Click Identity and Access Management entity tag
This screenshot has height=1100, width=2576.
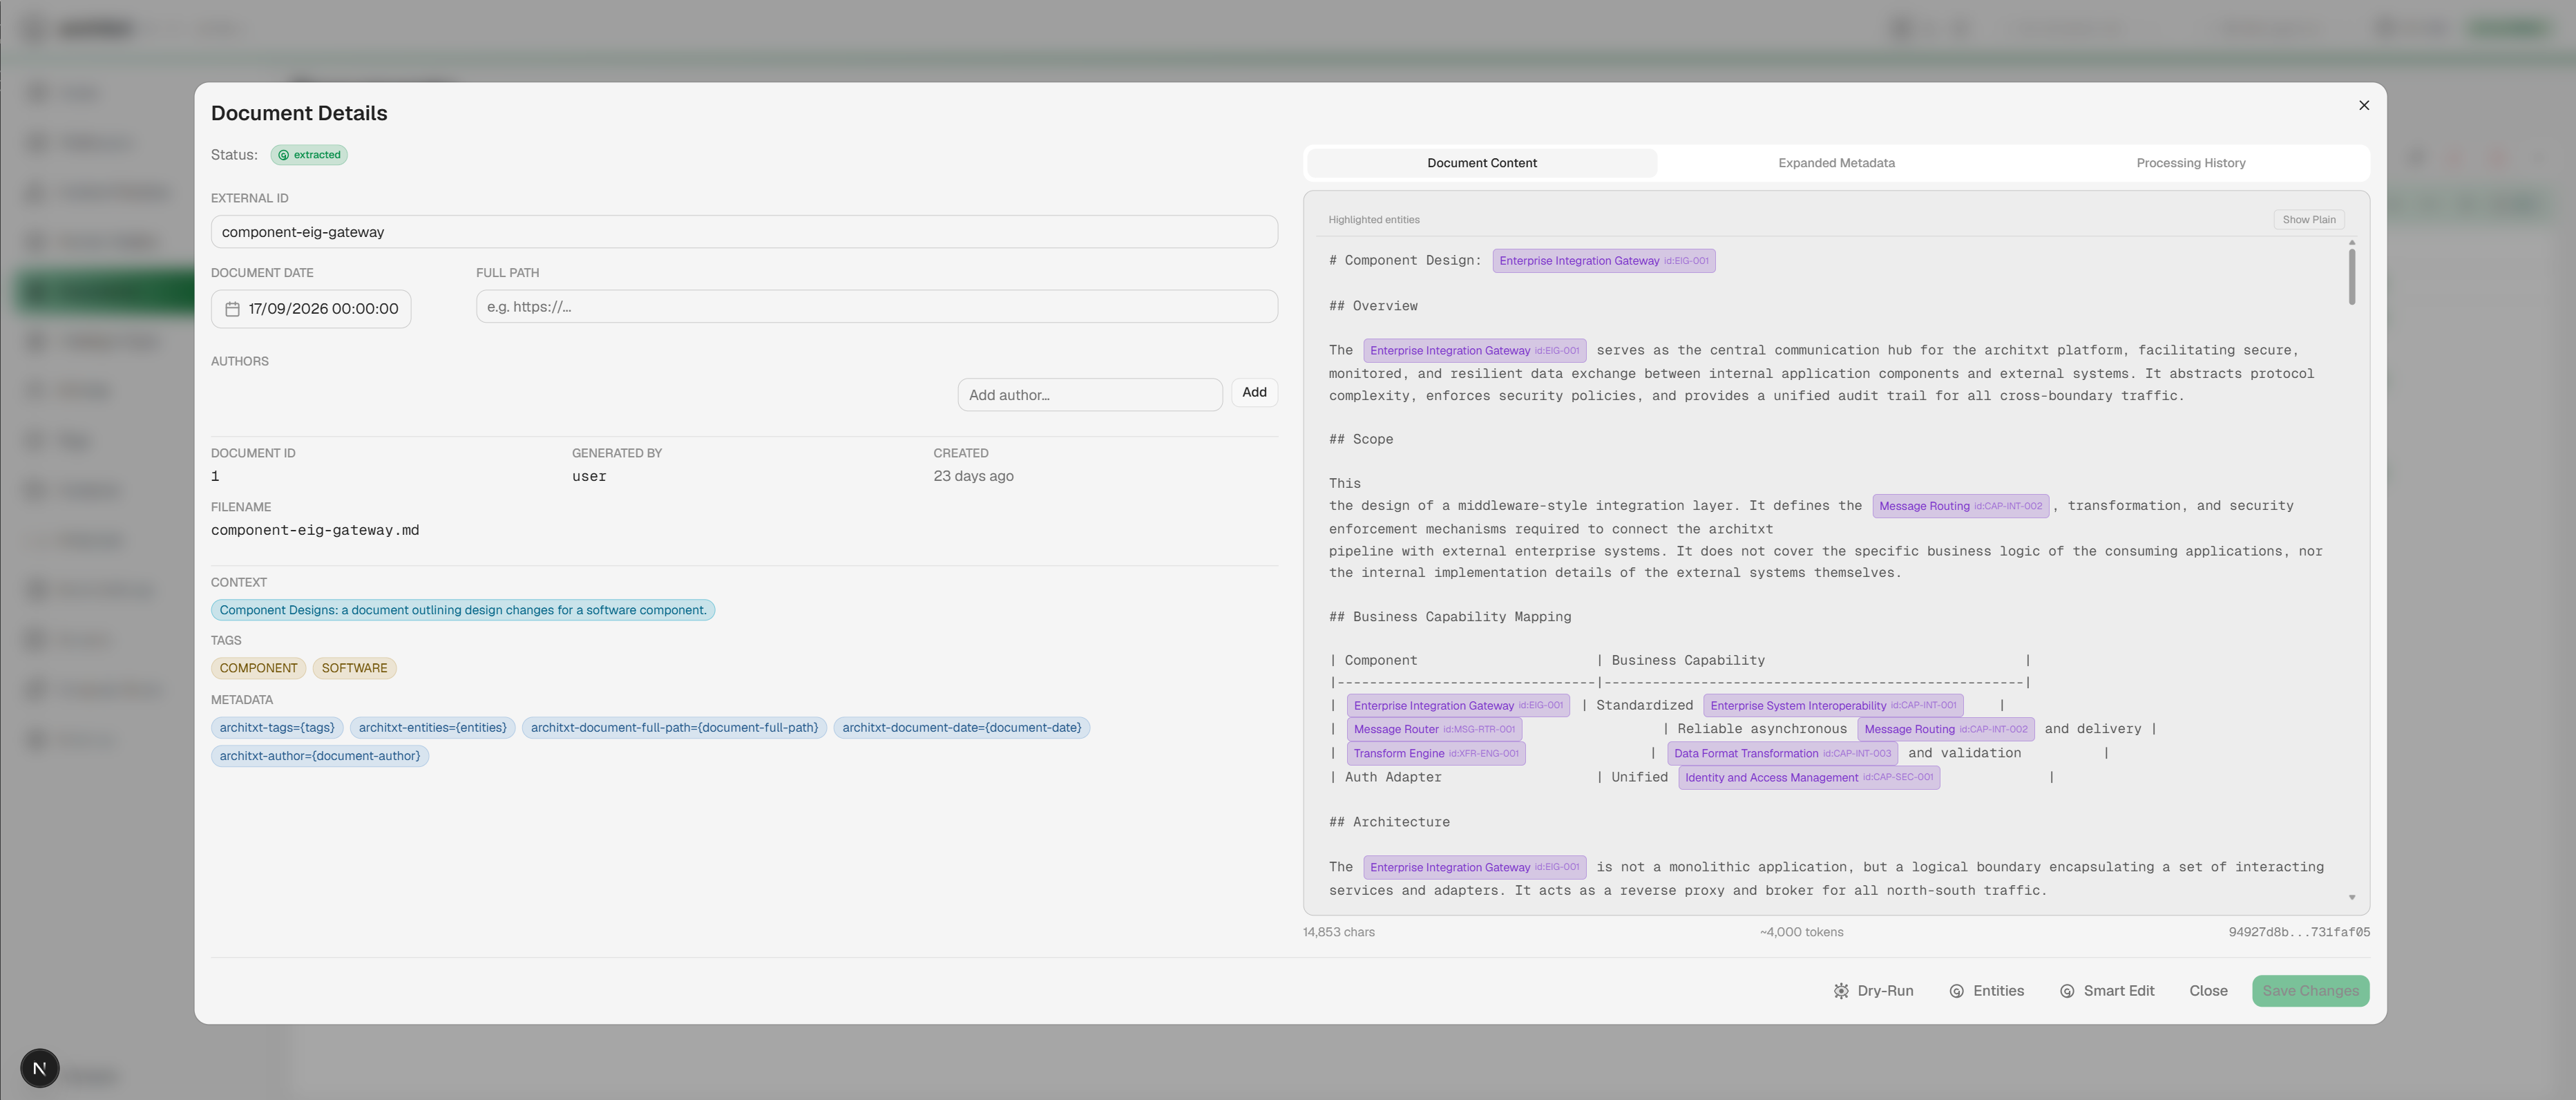pos(1808,778)
